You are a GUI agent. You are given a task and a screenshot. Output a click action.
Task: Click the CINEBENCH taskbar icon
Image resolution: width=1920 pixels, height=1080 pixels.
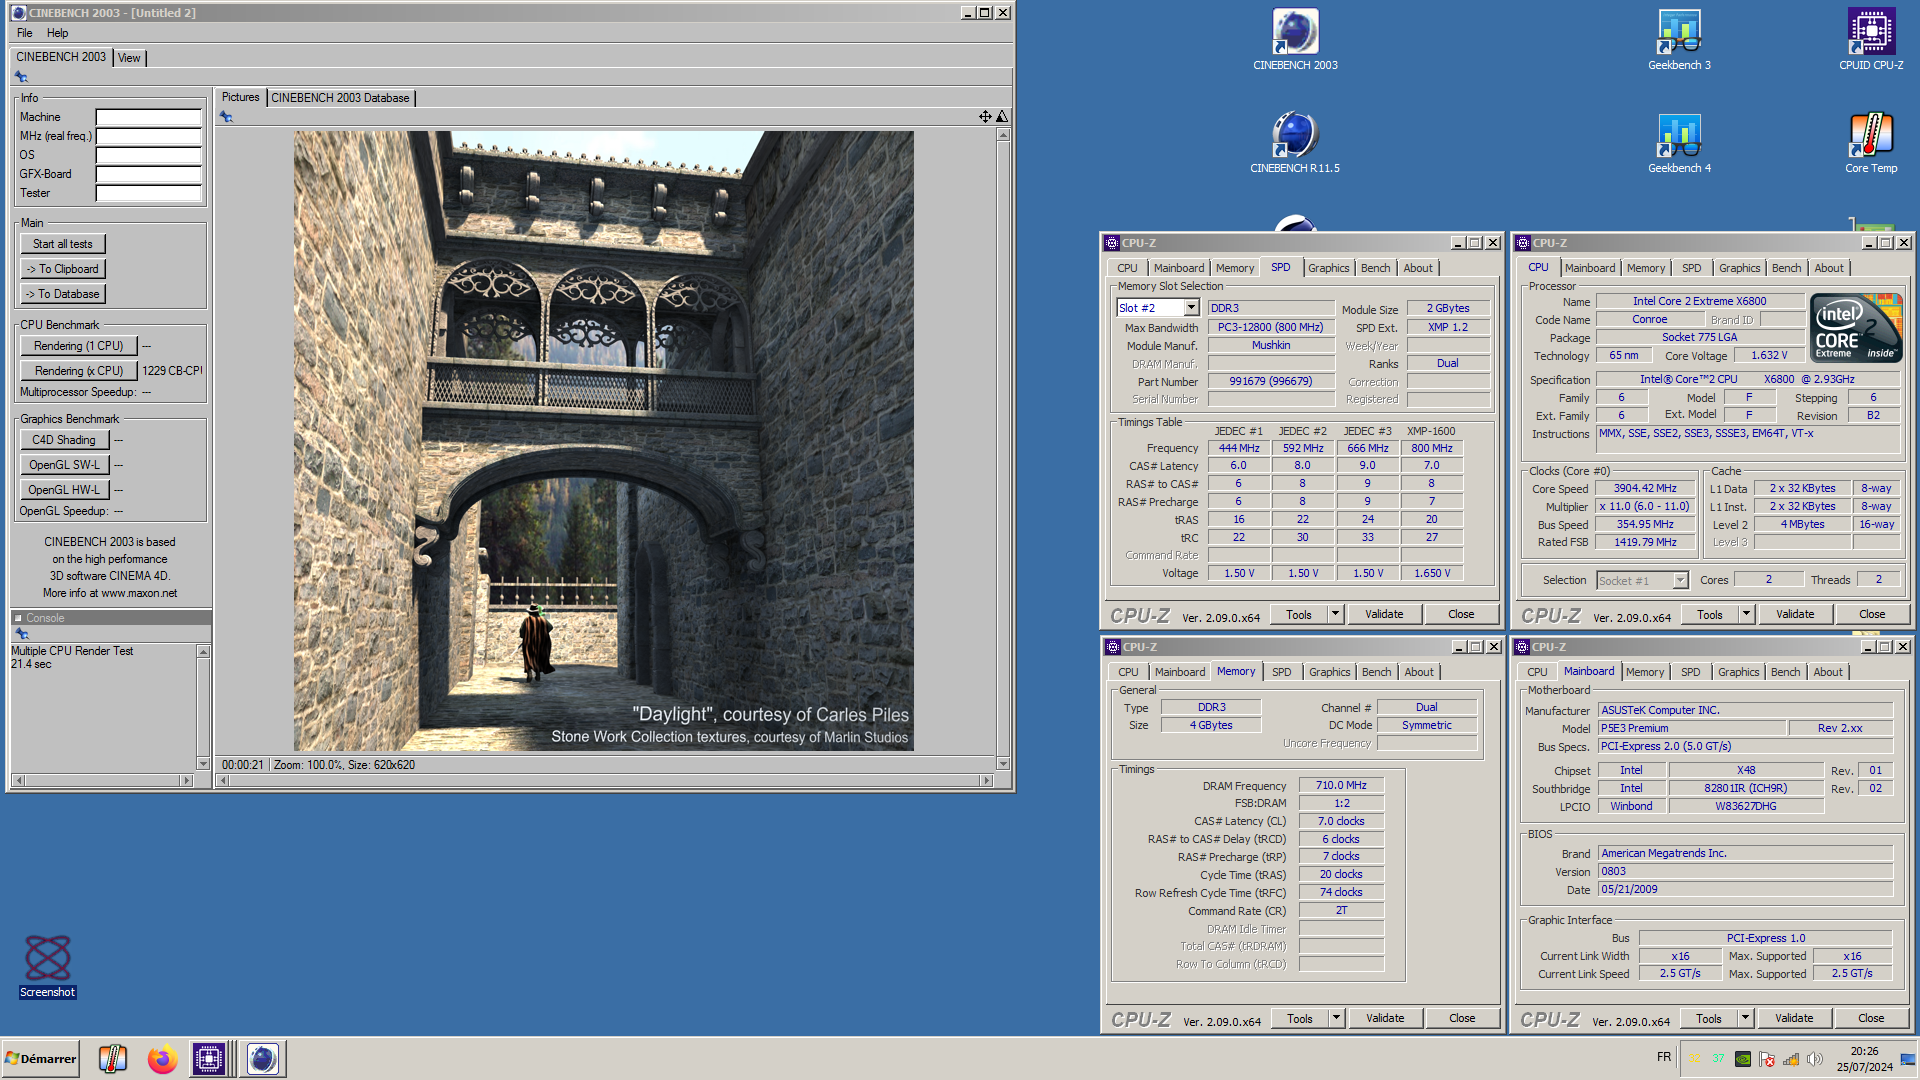tap(263, 1058)
